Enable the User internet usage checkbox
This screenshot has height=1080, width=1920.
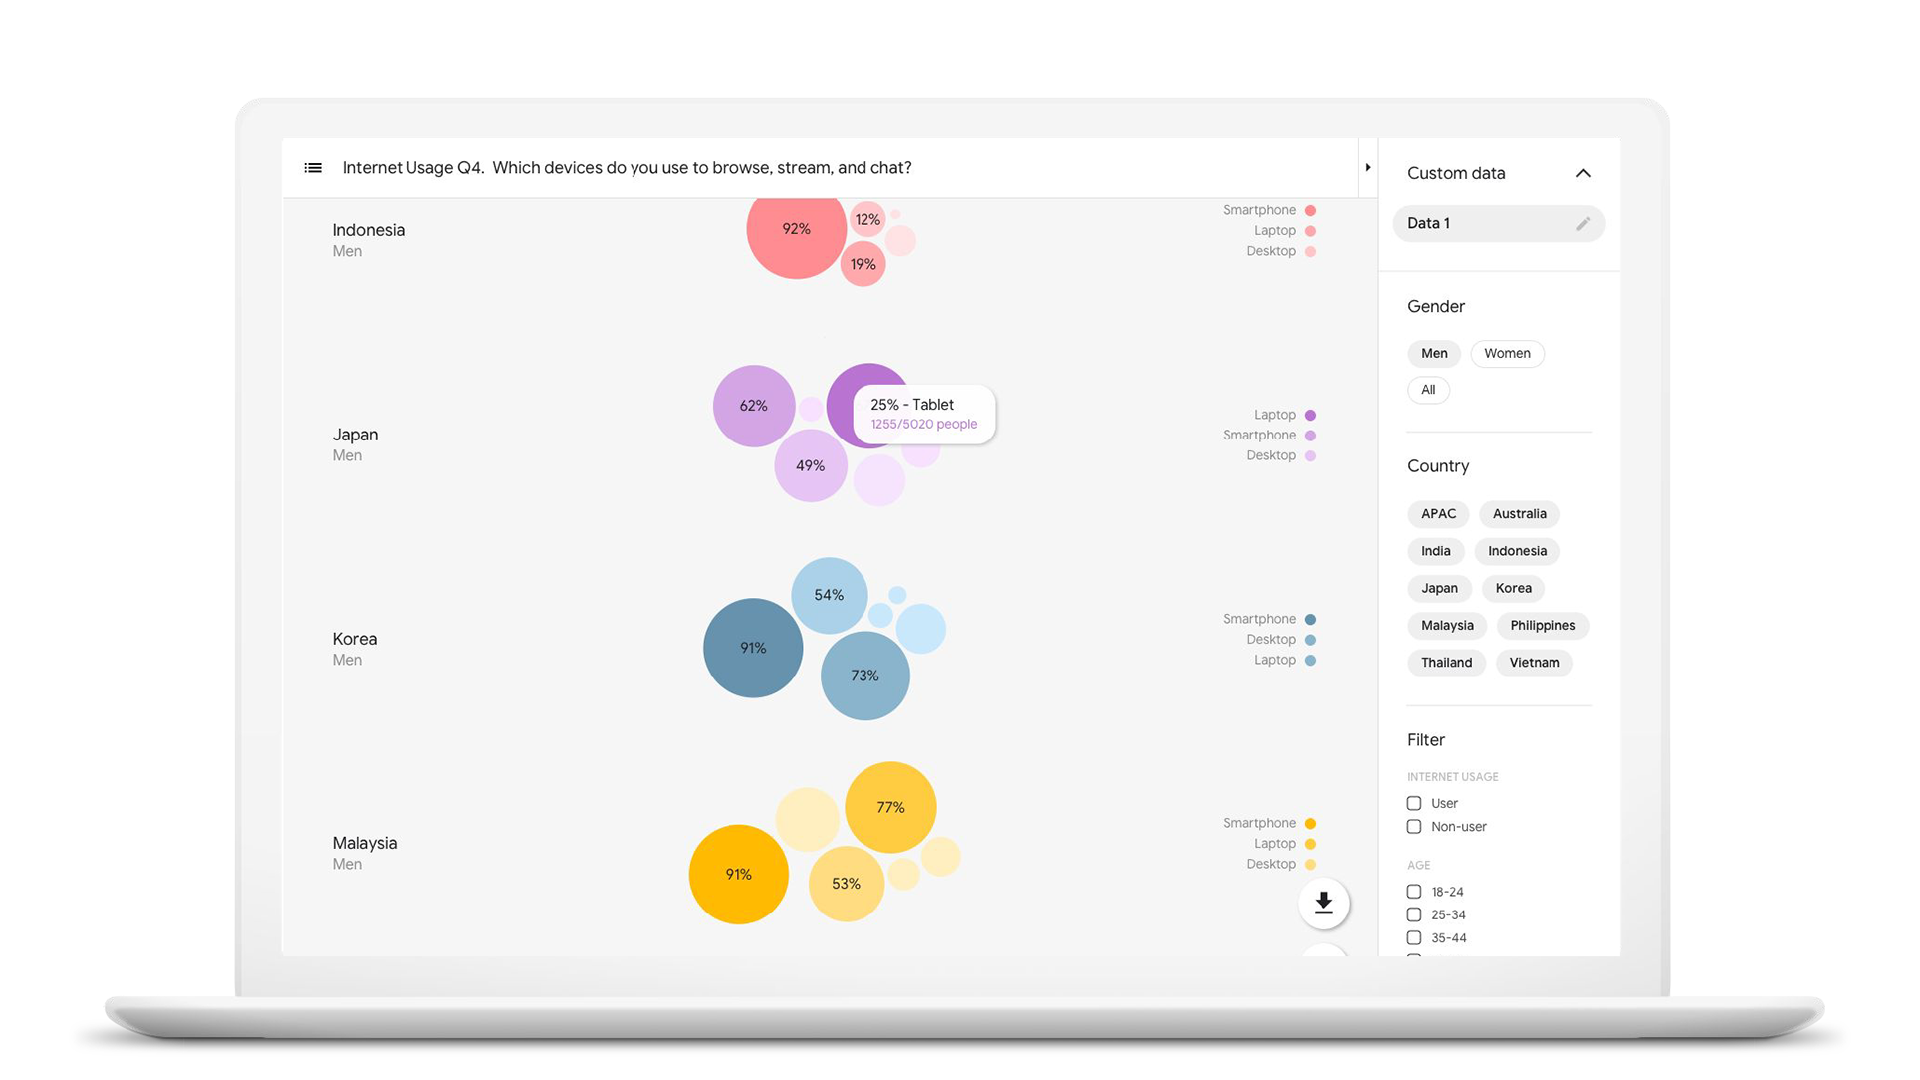tap(1414, 803)
